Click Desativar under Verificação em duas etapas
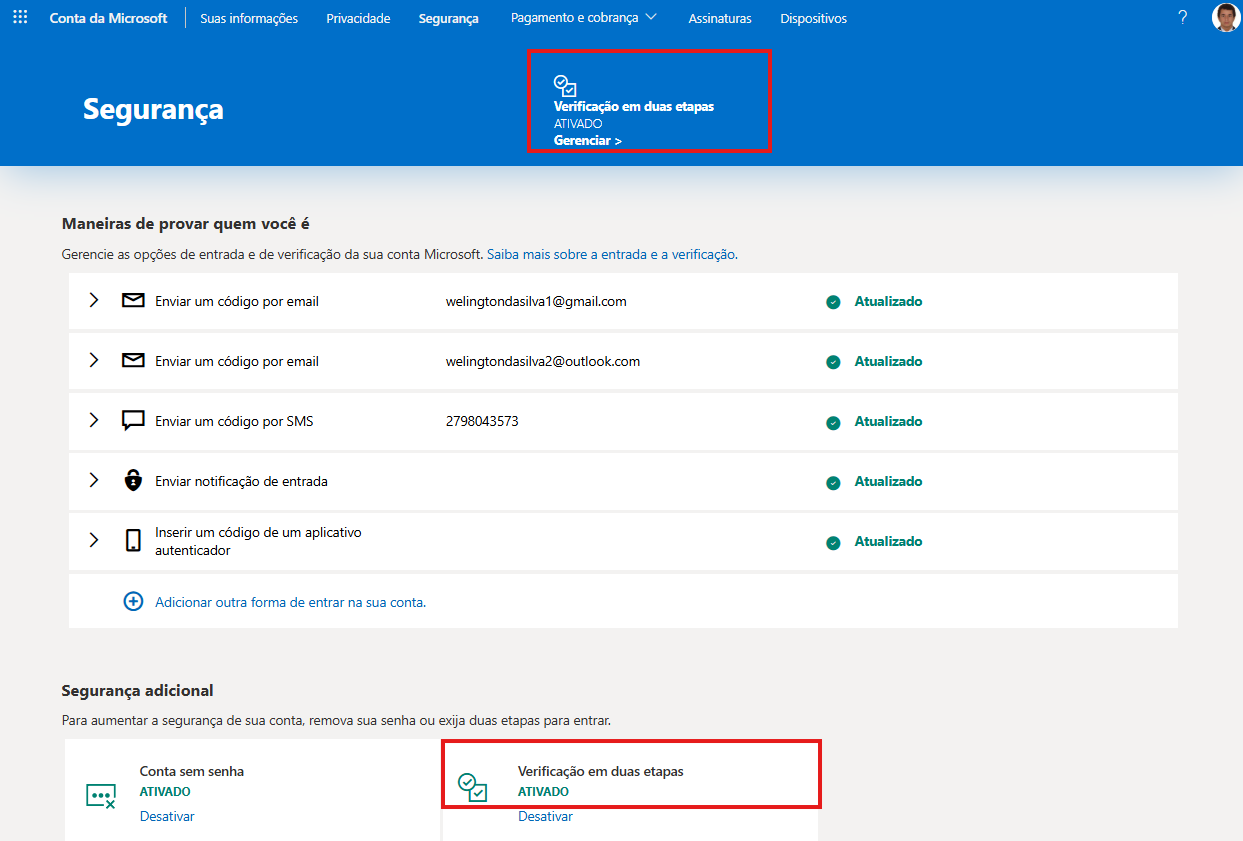The height and width of the screenshot is (841, 1243). pyautogui.click(x=546, y=816)
